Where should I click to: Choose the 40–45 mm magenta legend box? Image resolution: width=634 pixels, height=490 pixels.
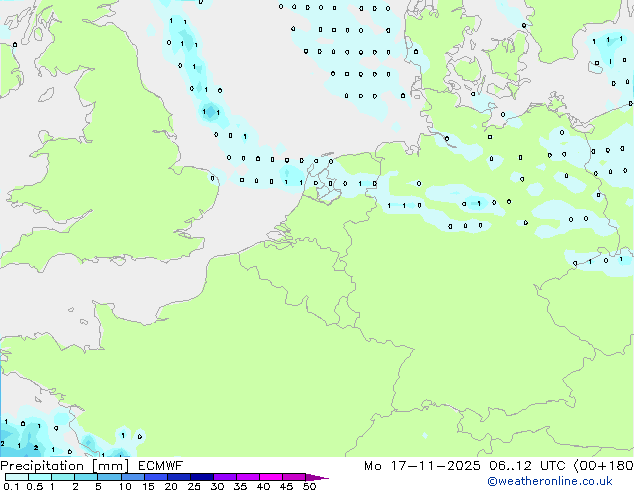coord(271,477)
